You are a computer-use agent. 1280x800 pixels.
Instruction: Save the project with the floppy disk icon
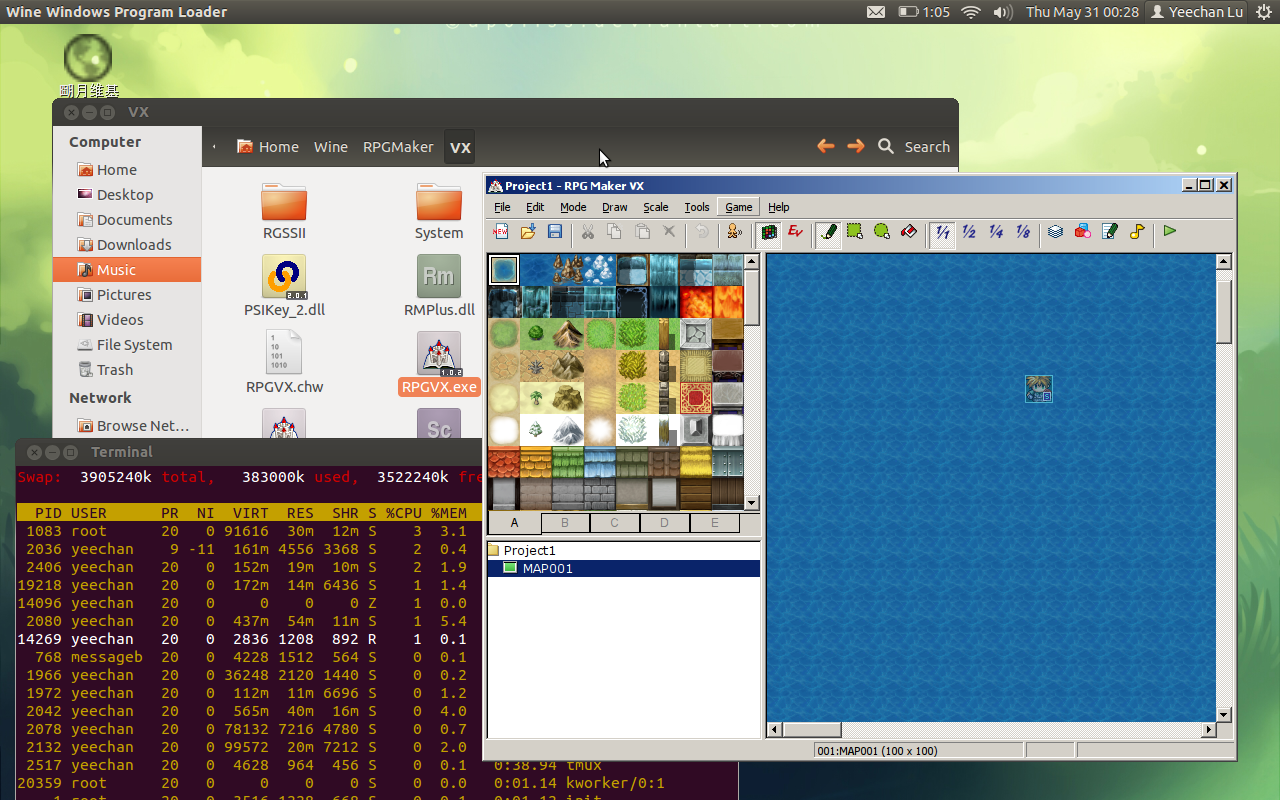(555, 232)
